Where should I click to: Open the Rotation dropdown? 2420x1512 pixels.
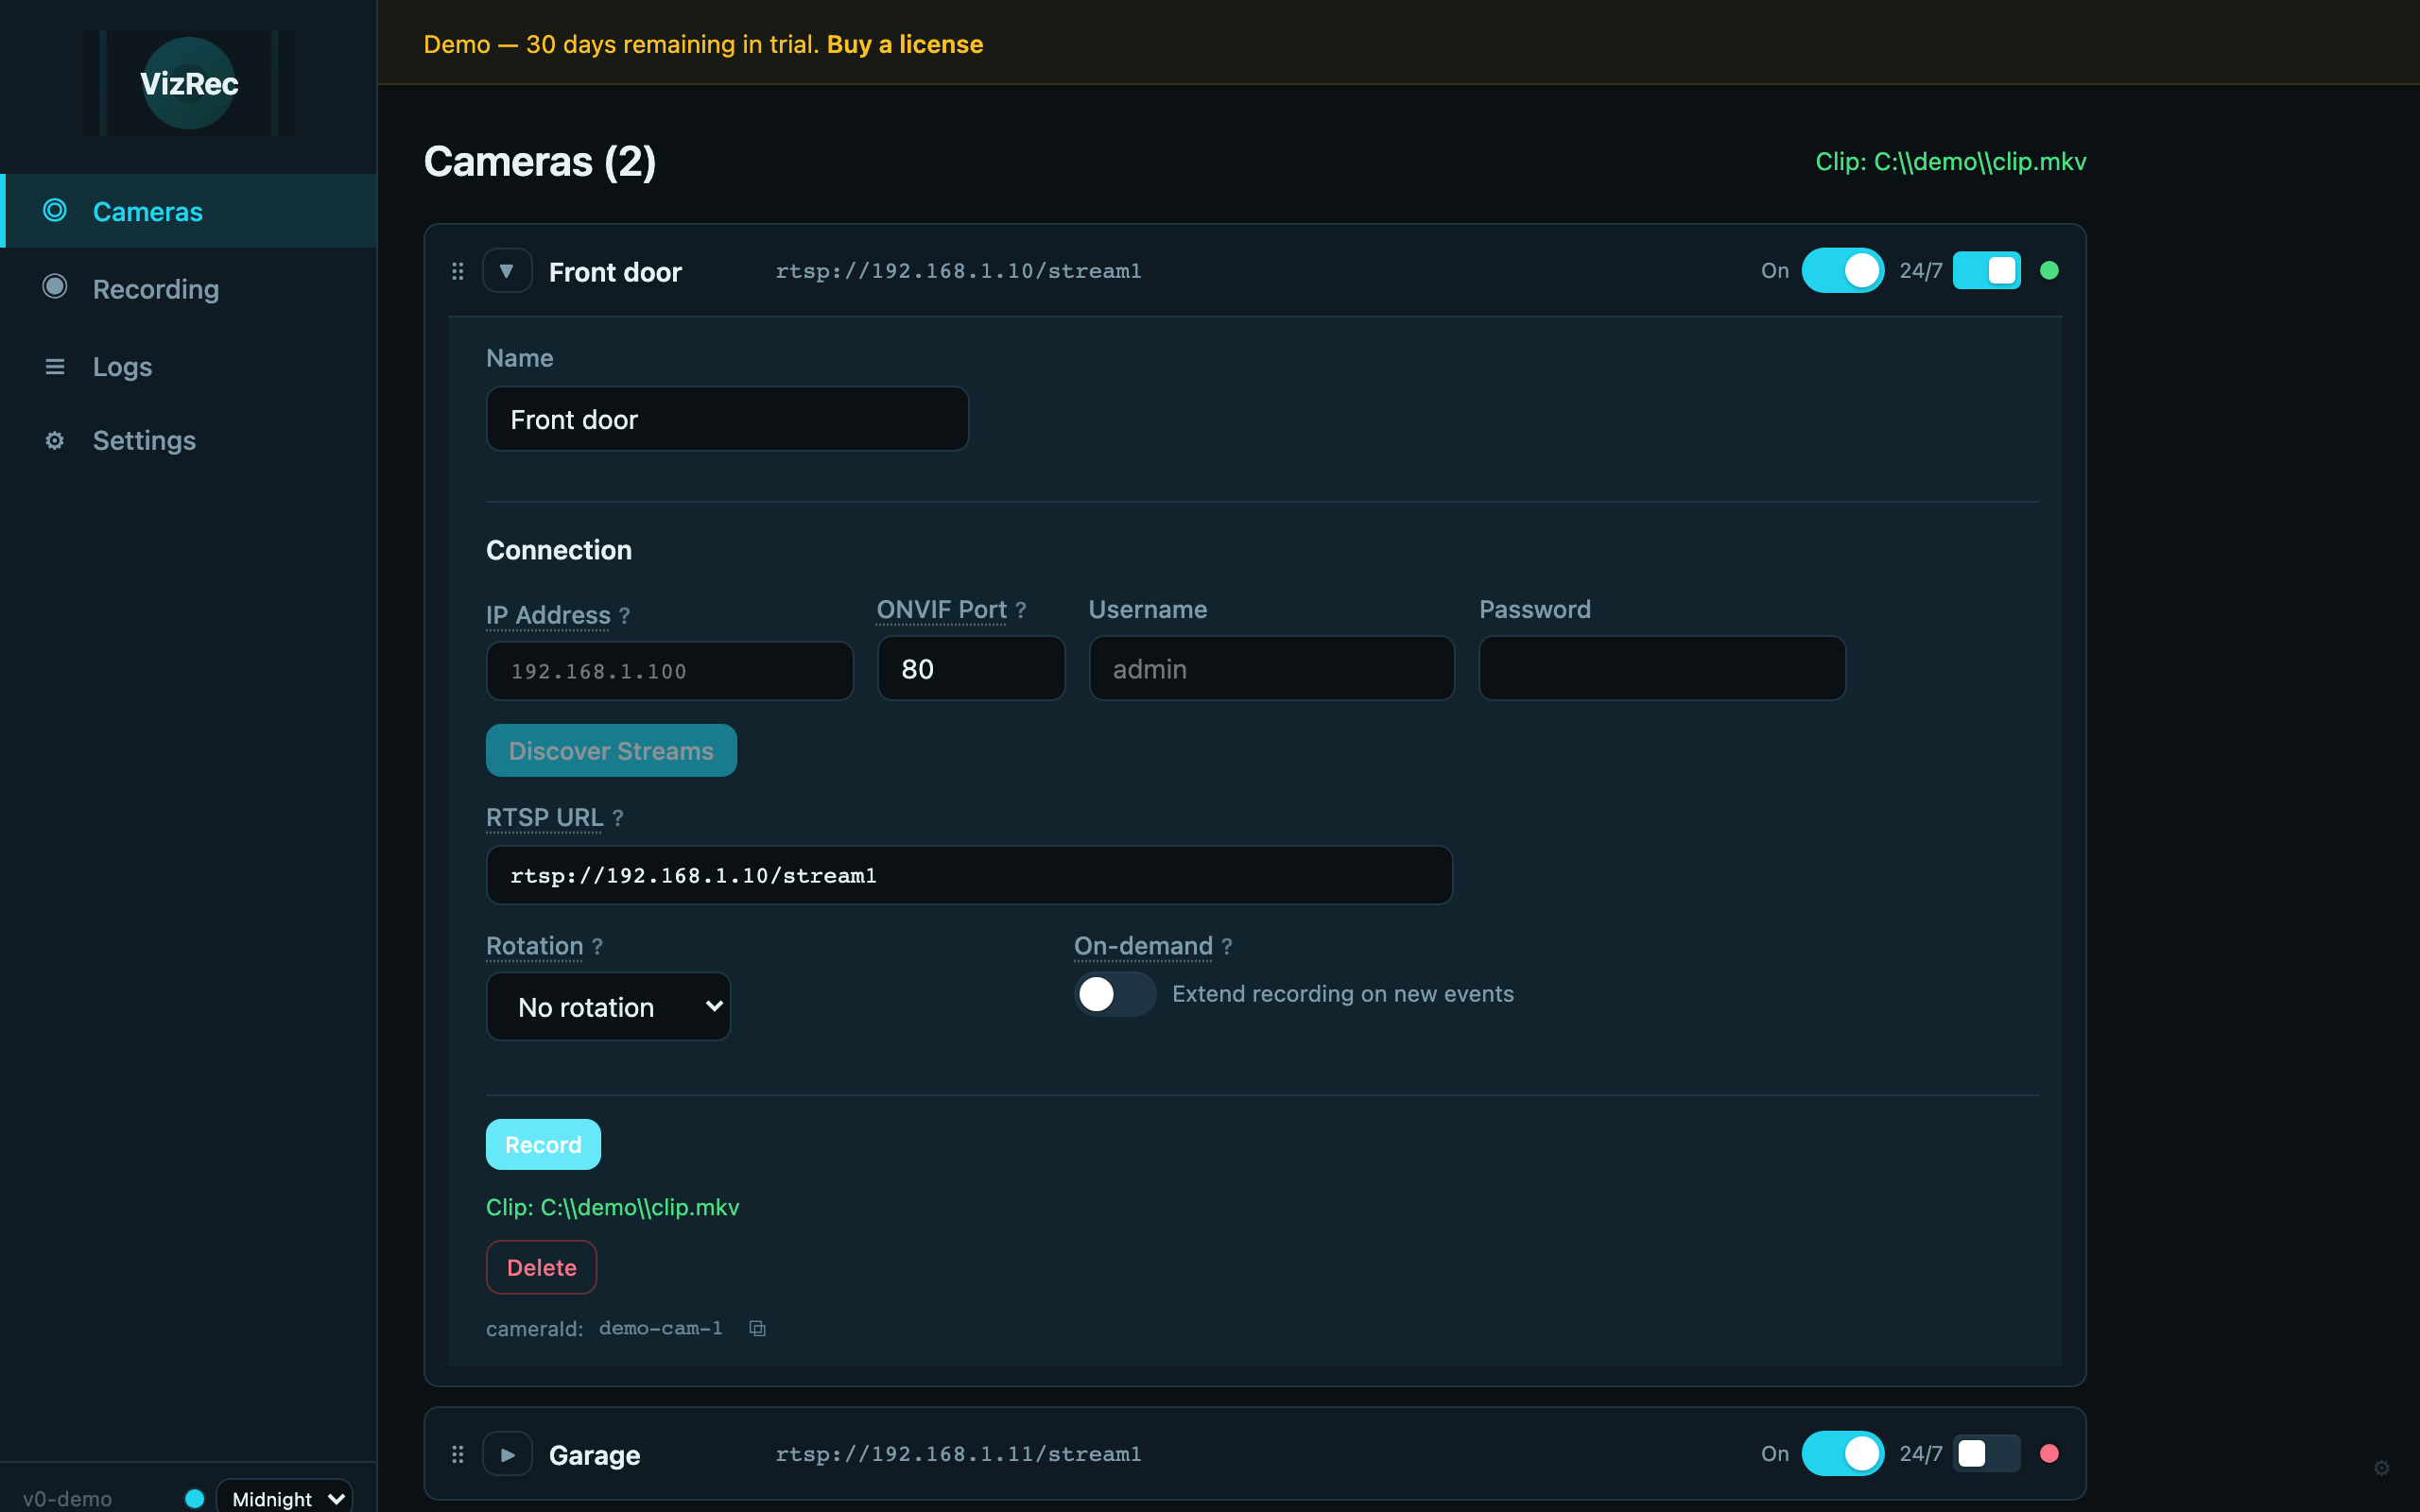click(608, 1006)
